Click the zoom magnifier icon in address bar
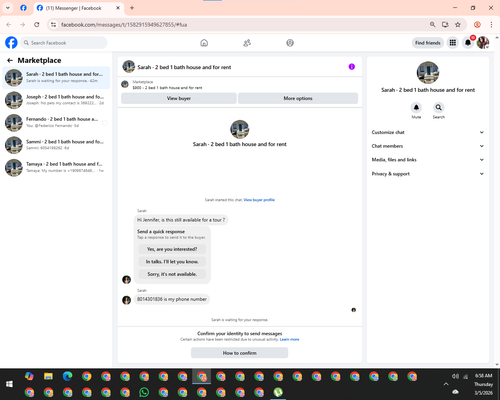The height and width of the screenshot is (400, 500). pyautogui.click(x=432, y=25)
